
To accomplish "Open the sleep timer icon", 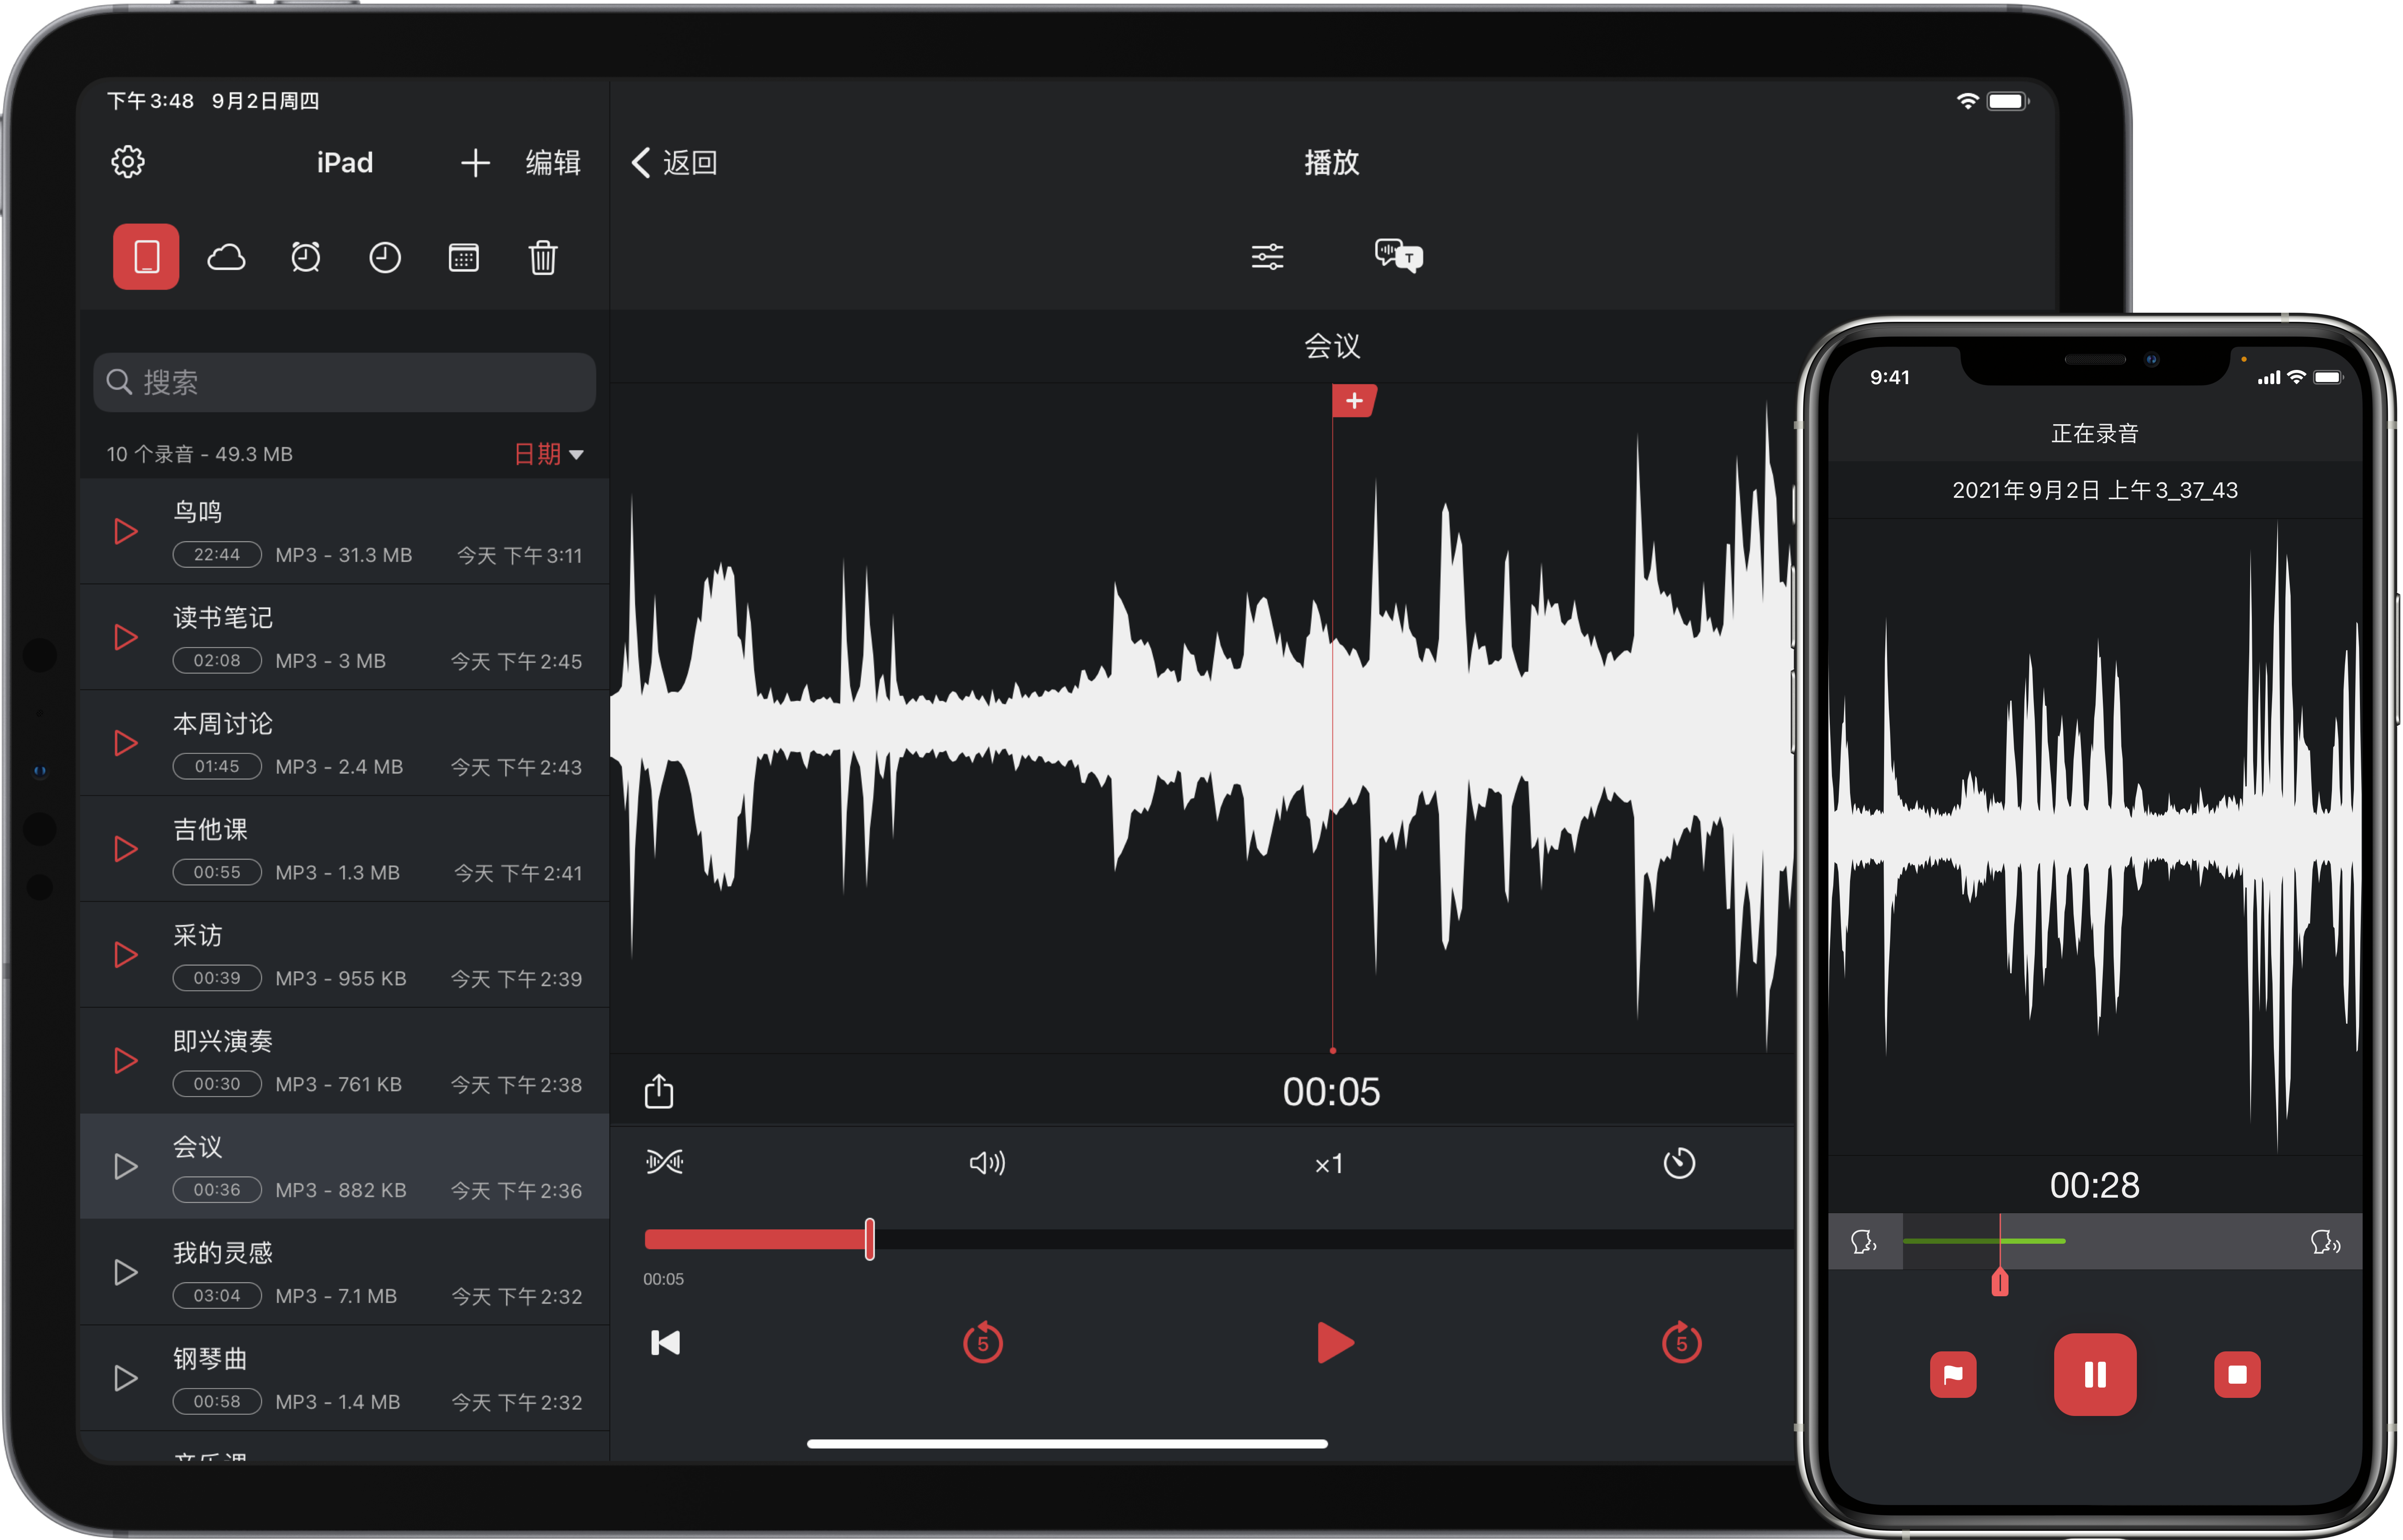I will [x=1680, y=1163].
